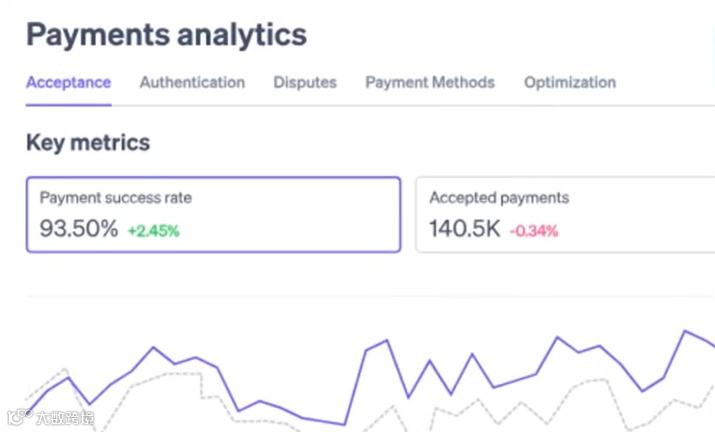Click the Payments analytics page title
Image resolution: width=715 pixels, height=432 pixels.
166,35
